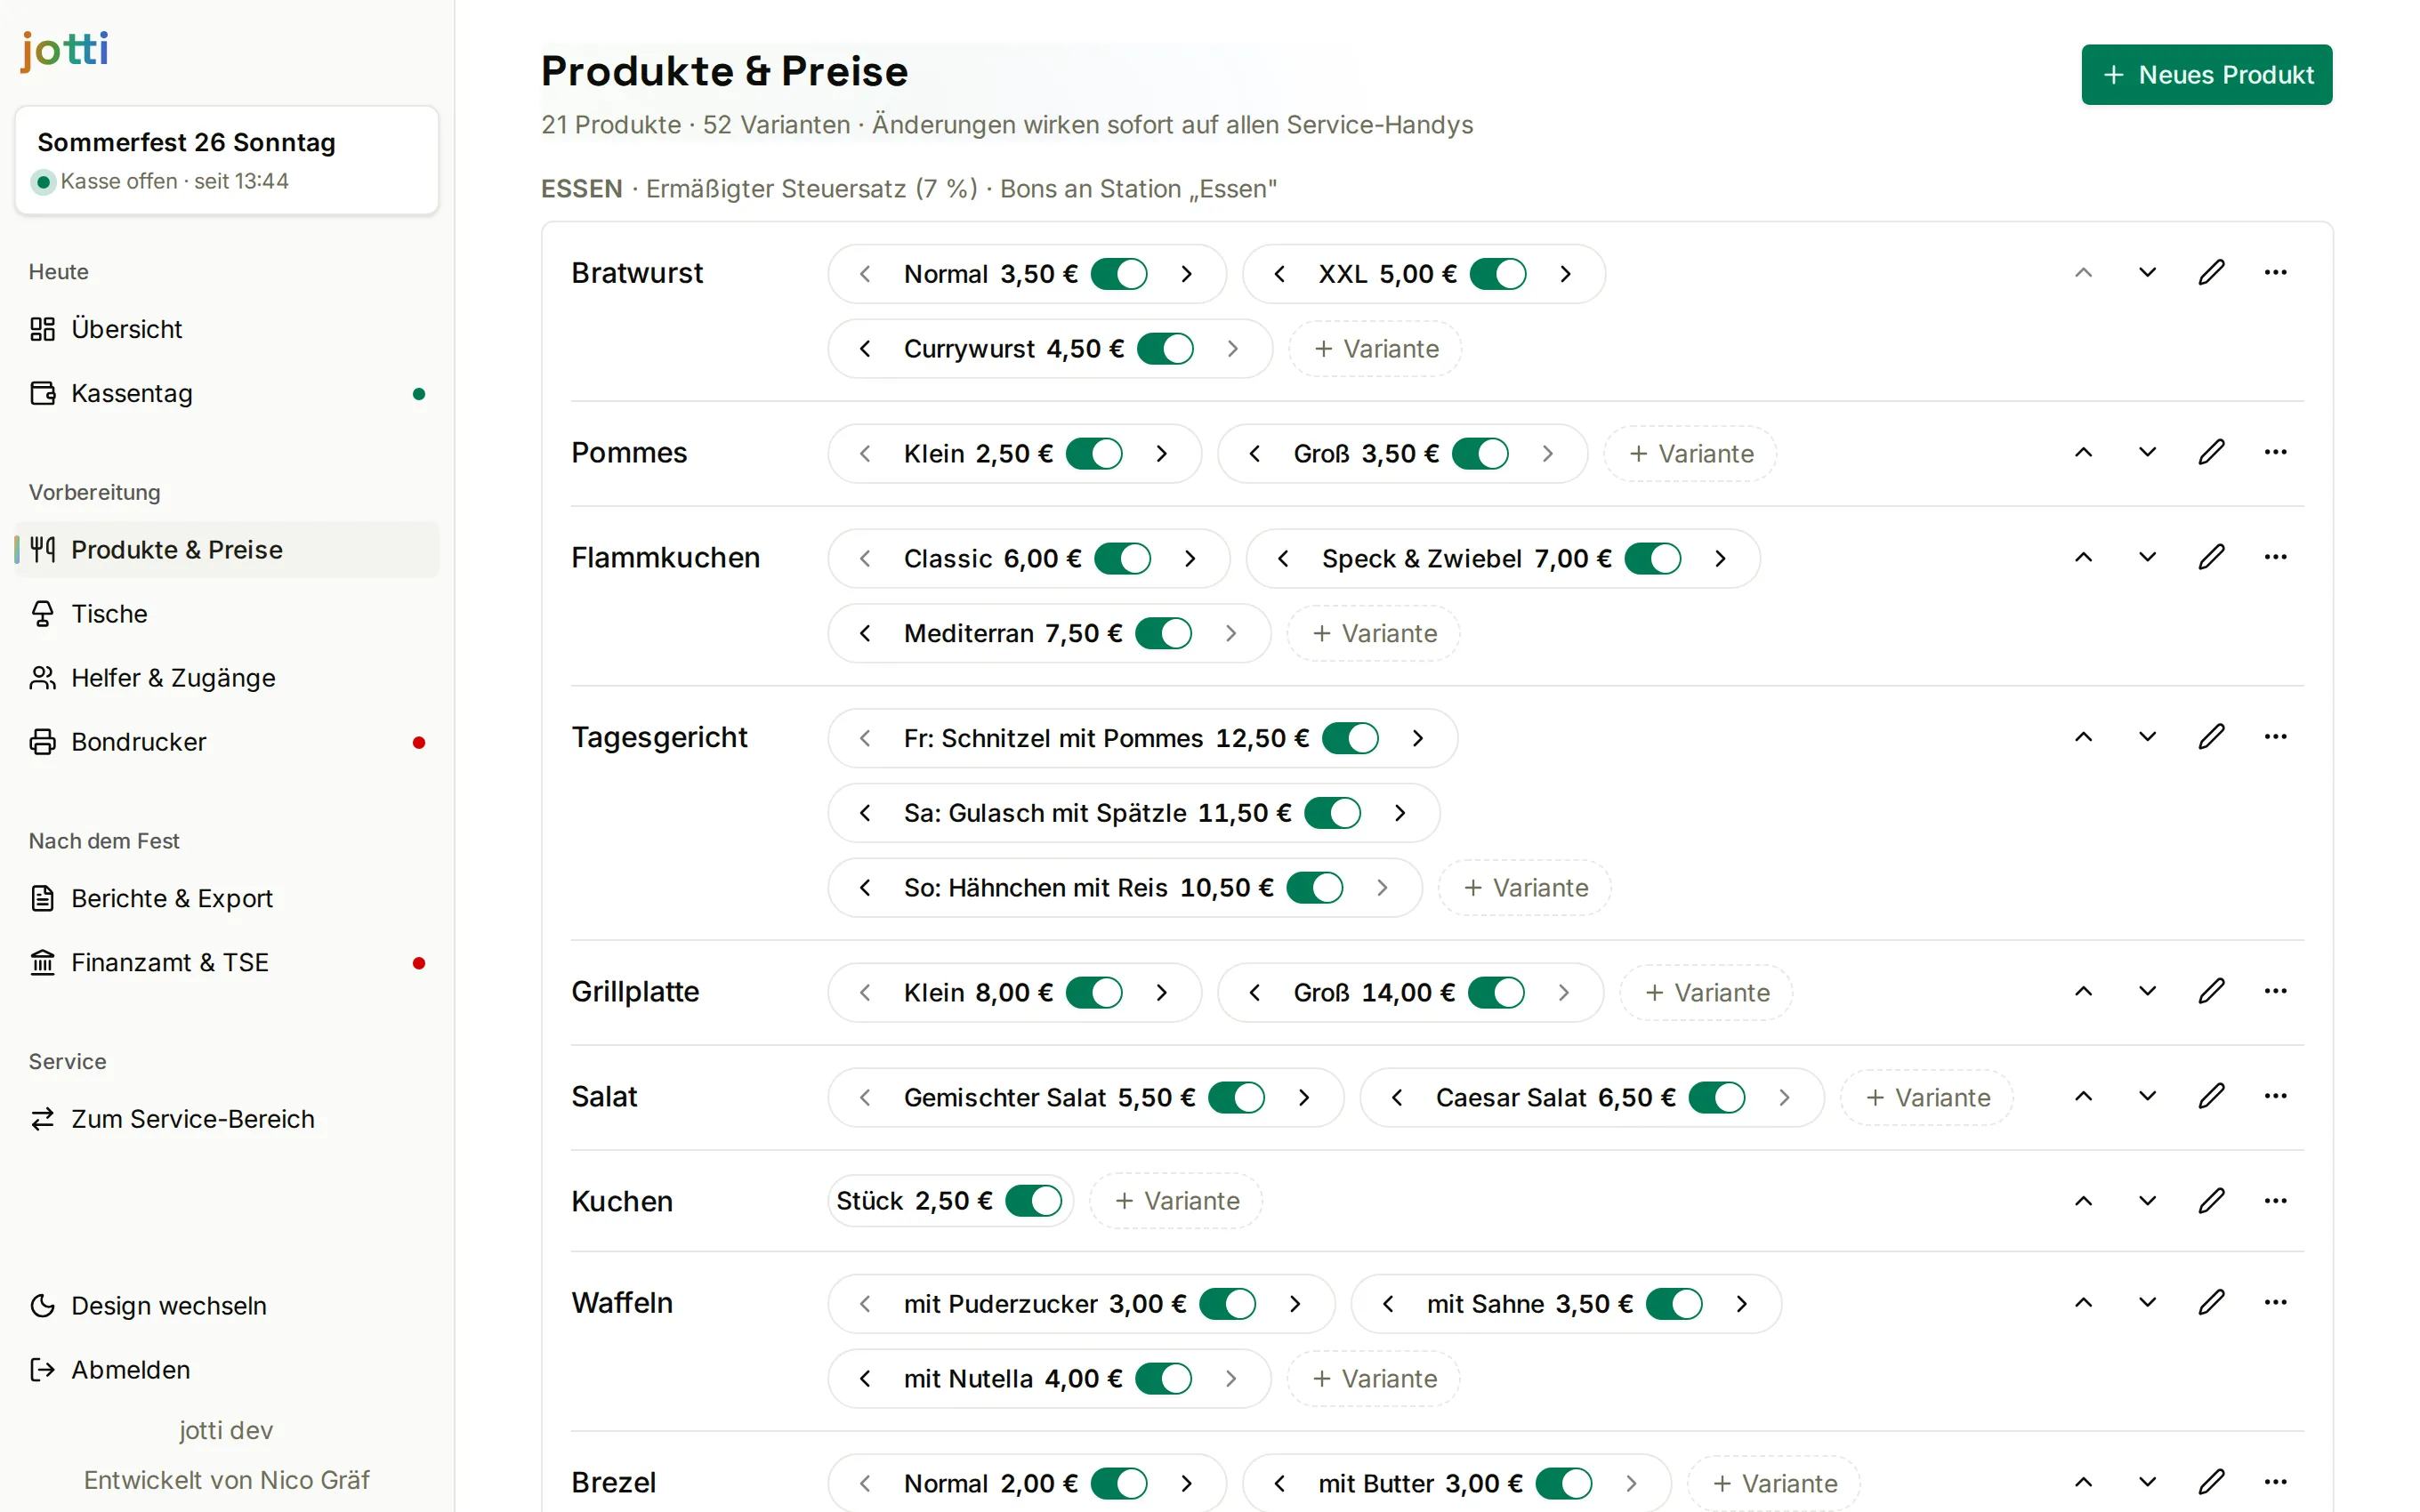Navigate to Helfer & Zugänge

coord(227,678)
